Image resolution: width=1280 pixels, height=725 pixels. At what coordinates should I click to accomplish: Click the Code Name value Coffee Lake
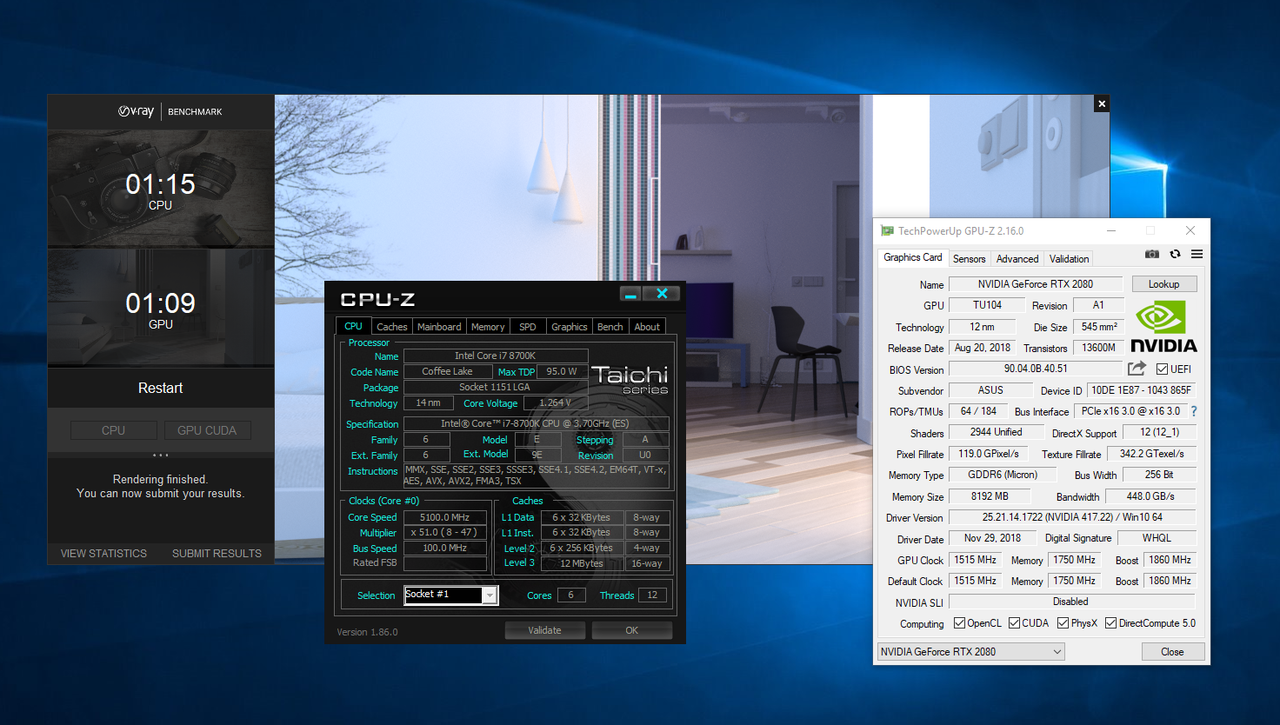[x=447, y=371]
